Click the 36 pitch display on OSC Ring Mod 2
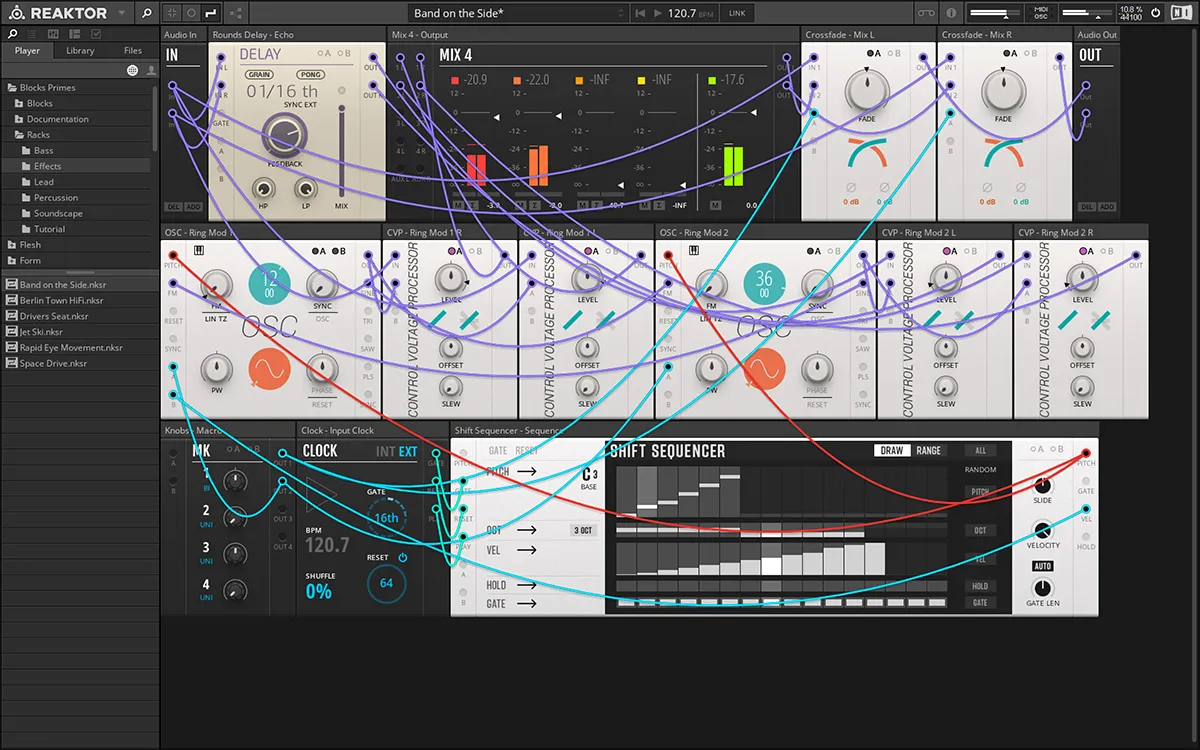 pyautogui.click(x=764, y=286)
